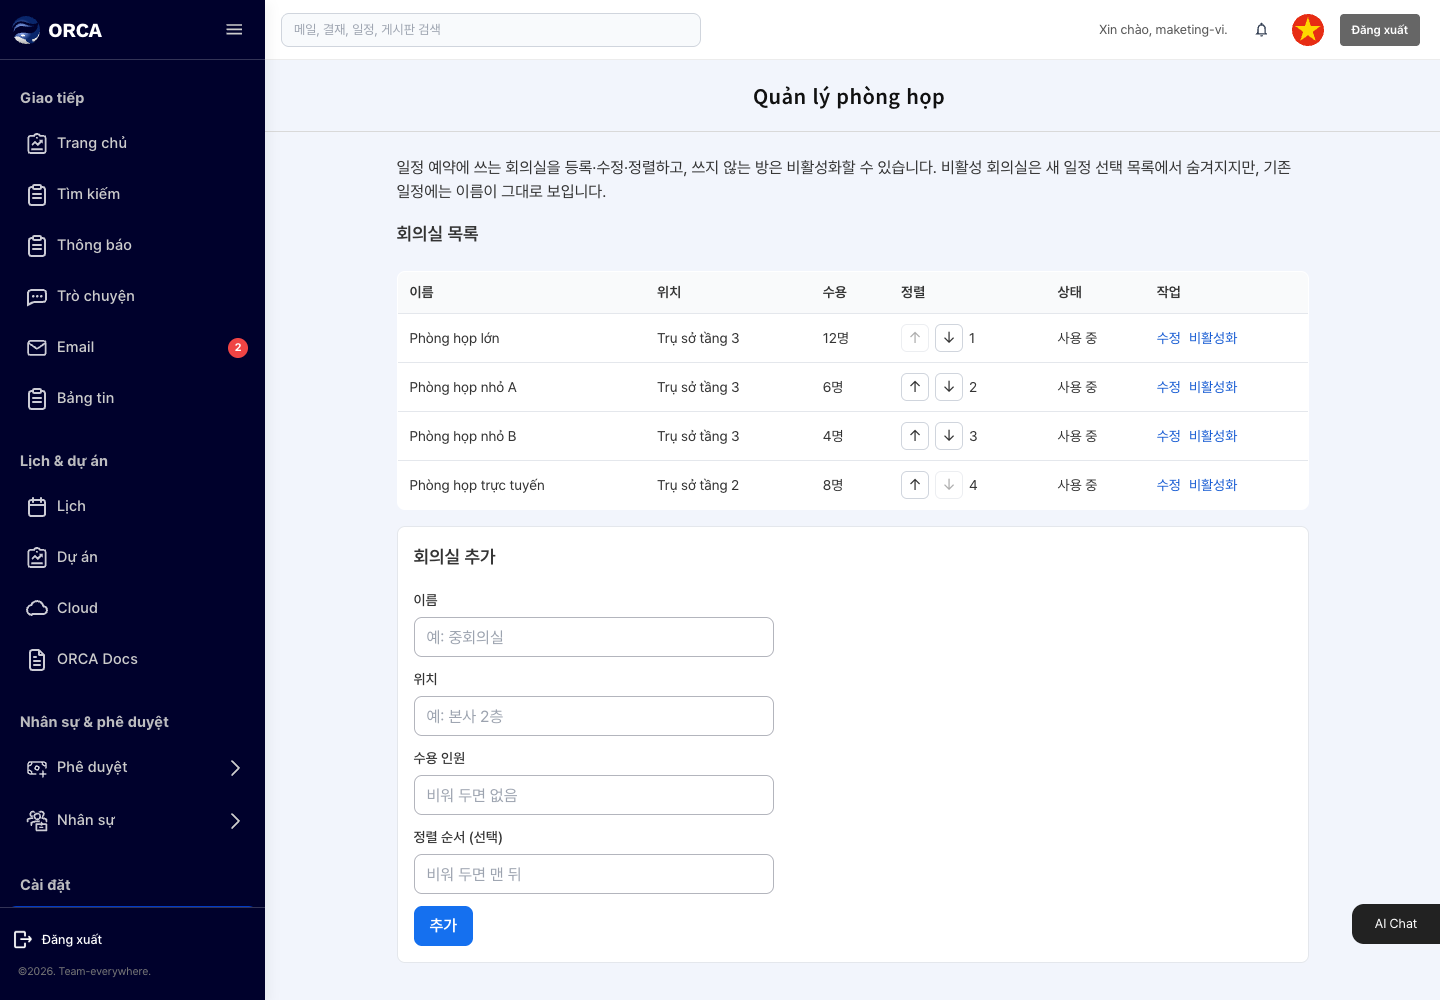Click the Đăng xuất button in header
Image resolution: width=1440 pixels, height=1000 pixels.
tap(1379, 30)
